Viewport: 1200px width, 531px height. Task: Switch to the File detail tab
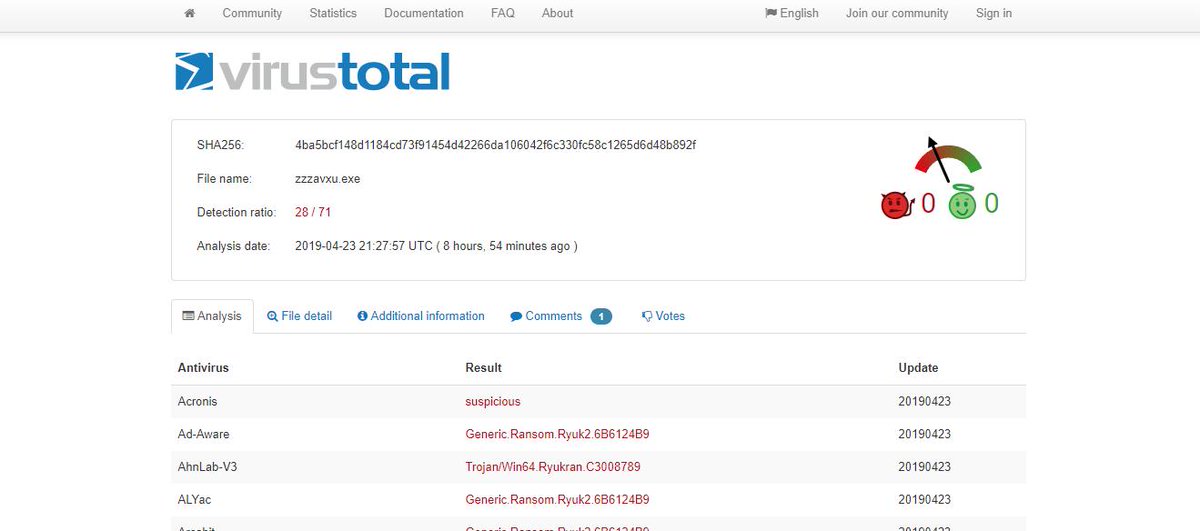299,316
